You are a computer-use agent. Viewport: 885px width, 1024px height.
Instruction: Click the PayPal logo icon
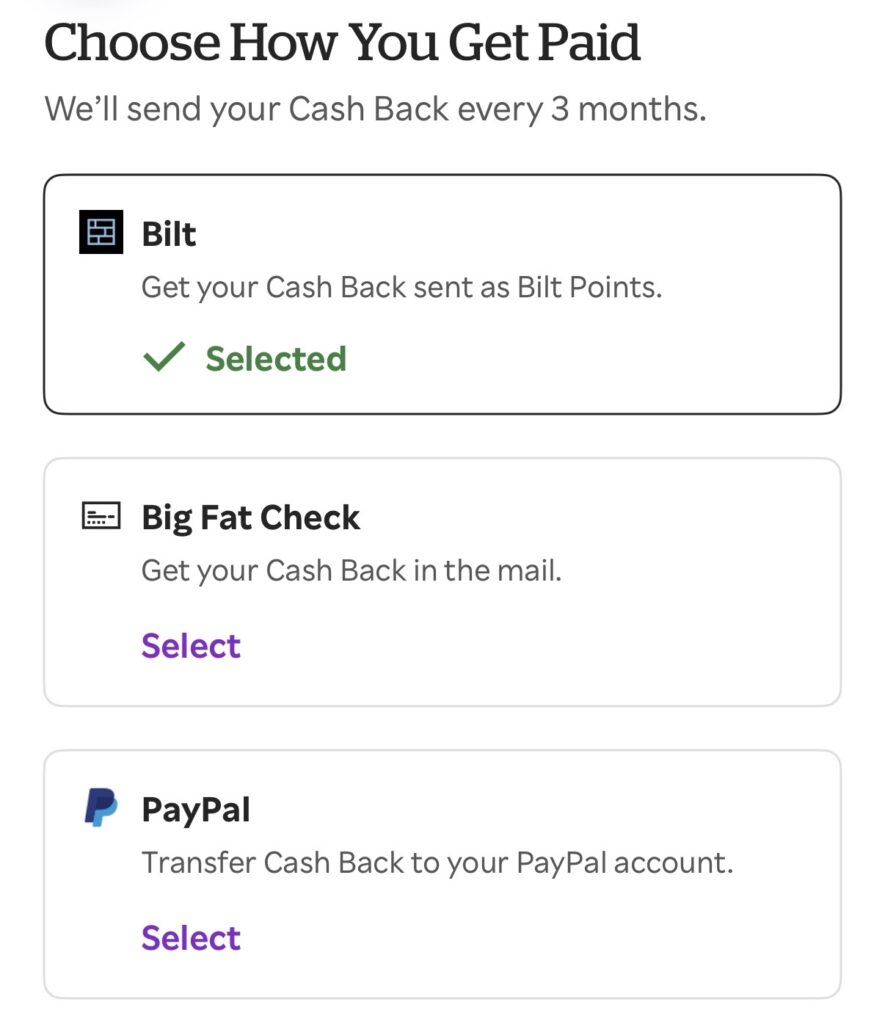100,808
